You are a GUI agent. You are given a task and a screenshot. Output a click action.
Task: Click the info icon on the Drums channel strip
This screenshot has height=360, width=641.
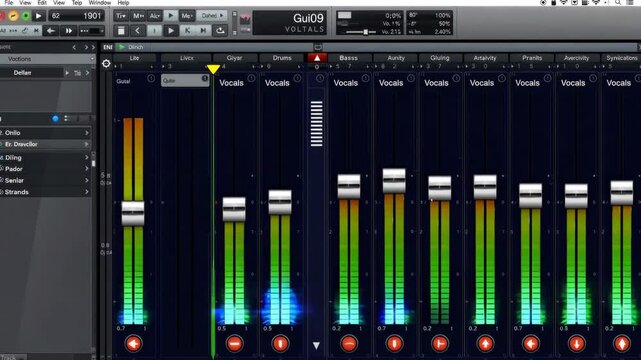[297, 78]
